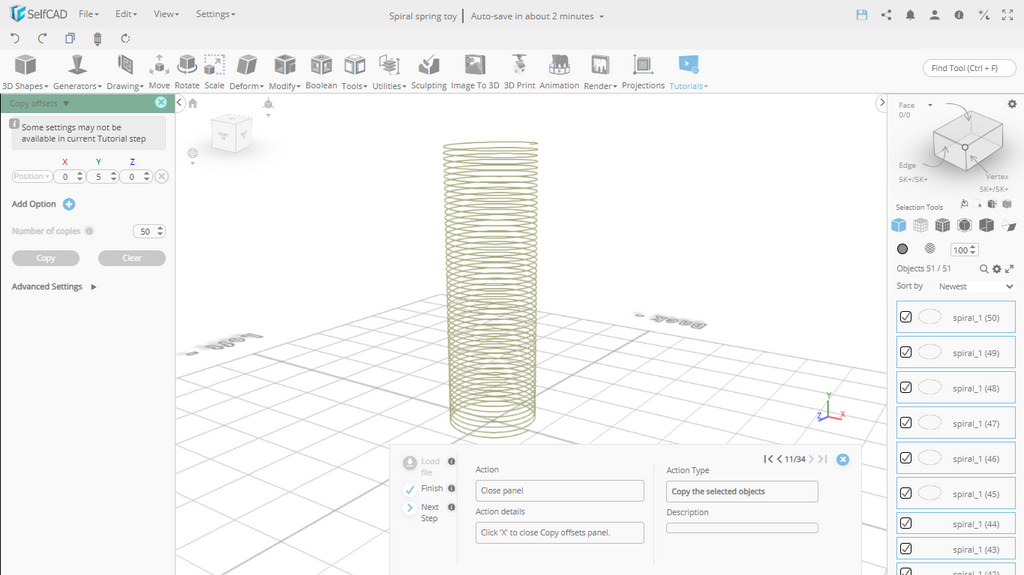Open the Auto-save options dropdown
Screen dimensions: 1024x575
pyautogui.click(x=601, y=16)
